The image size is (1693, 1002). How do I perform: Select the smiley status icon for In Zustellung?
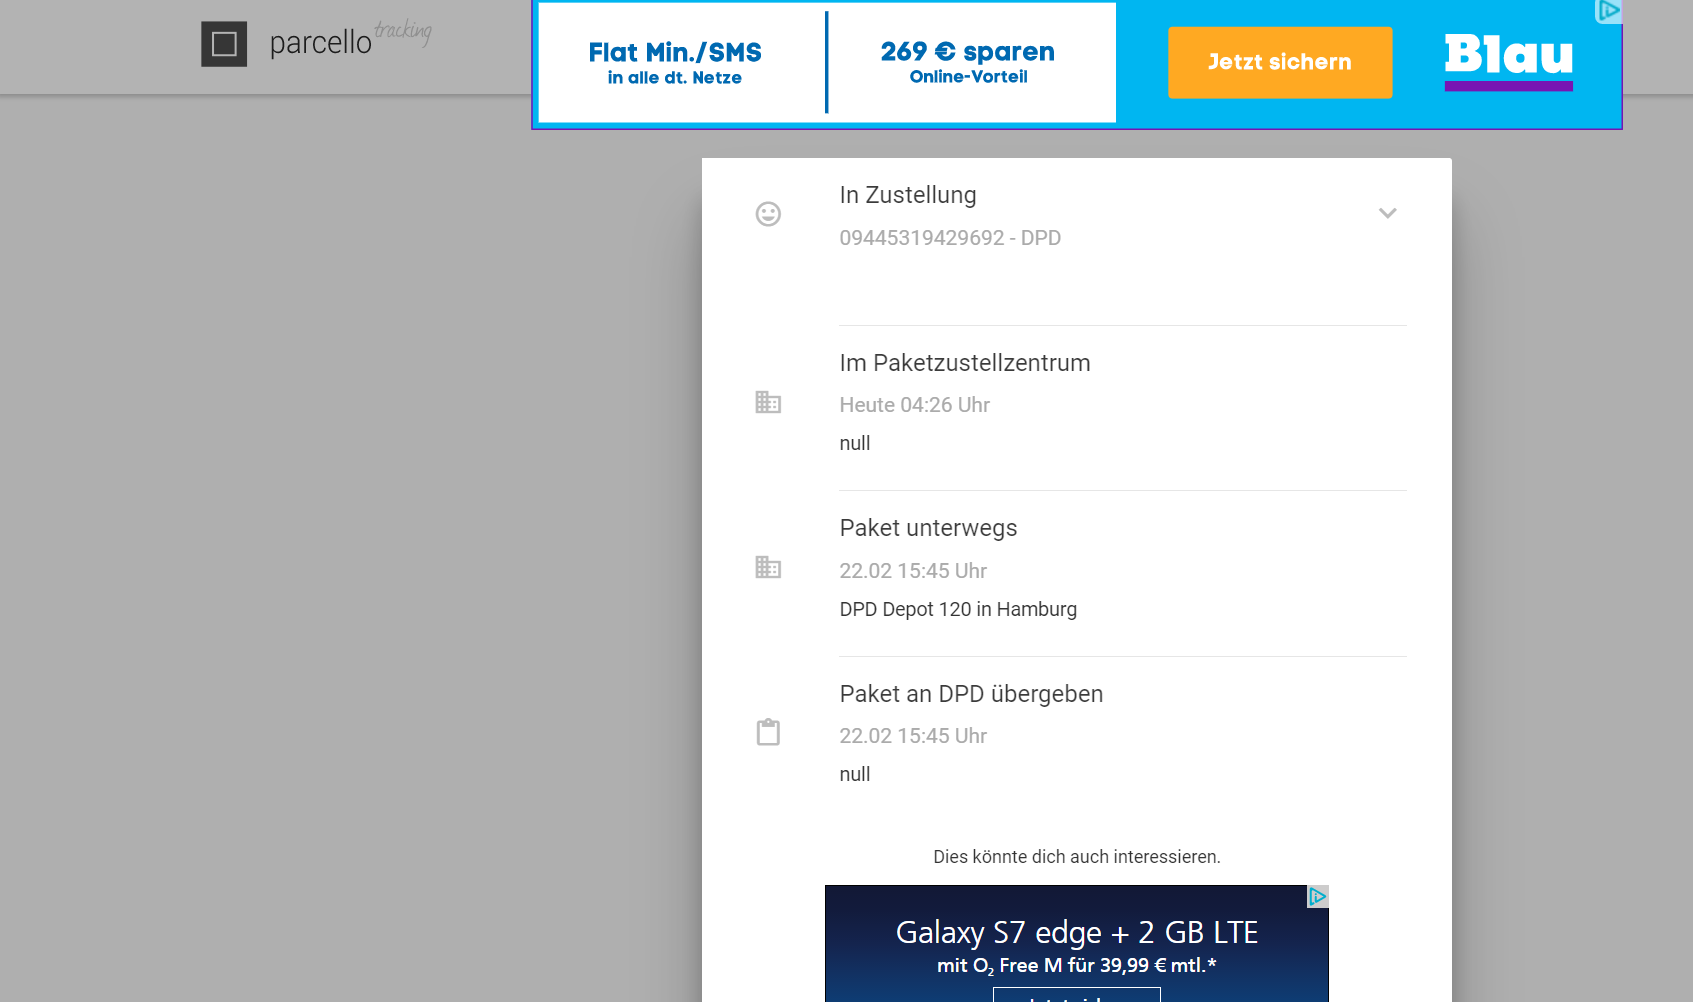click(x=768, y=214)
